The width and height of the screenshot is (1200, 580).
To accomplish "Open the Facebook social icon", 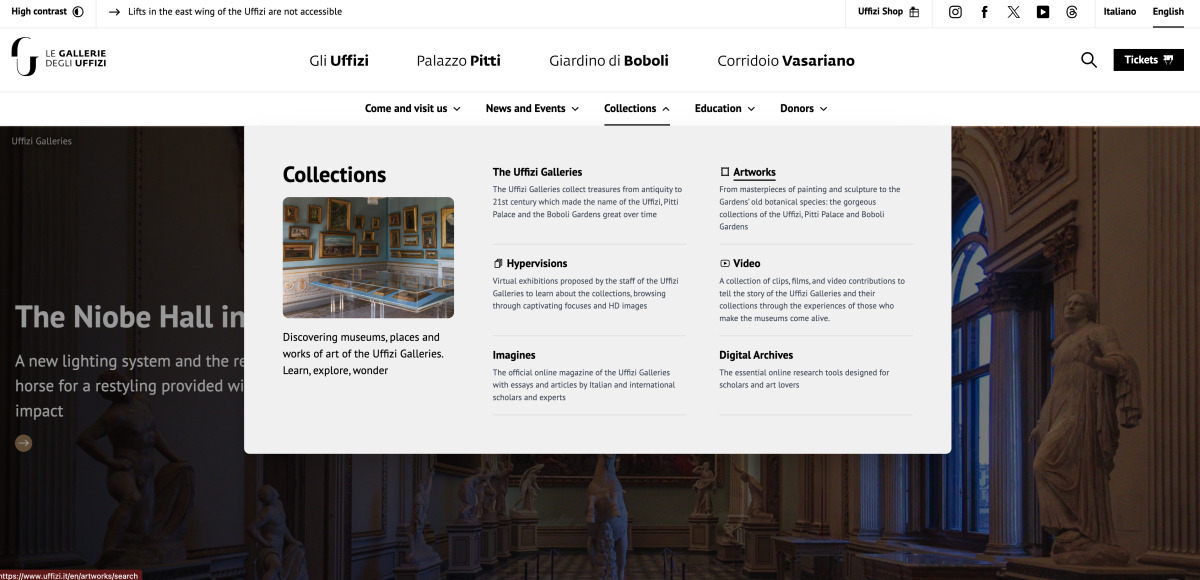I will [x=984, y=12].
